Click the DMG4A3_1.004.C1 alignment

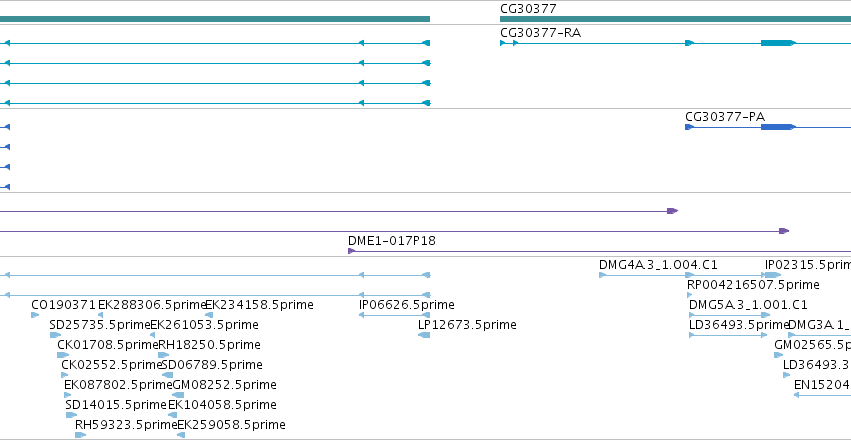click(646, 275)
